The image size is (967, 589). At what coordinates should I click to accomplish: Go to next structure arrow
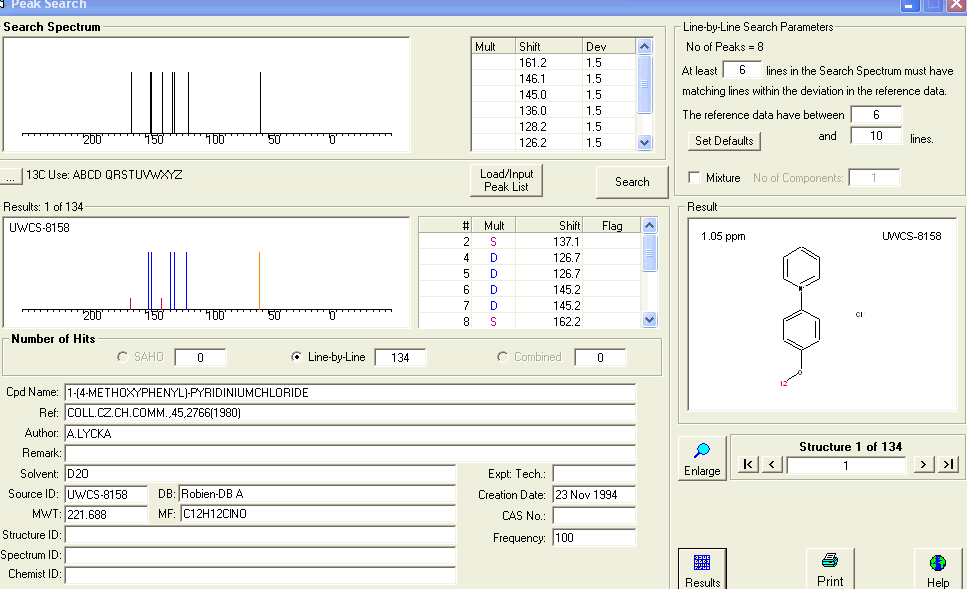924,465
